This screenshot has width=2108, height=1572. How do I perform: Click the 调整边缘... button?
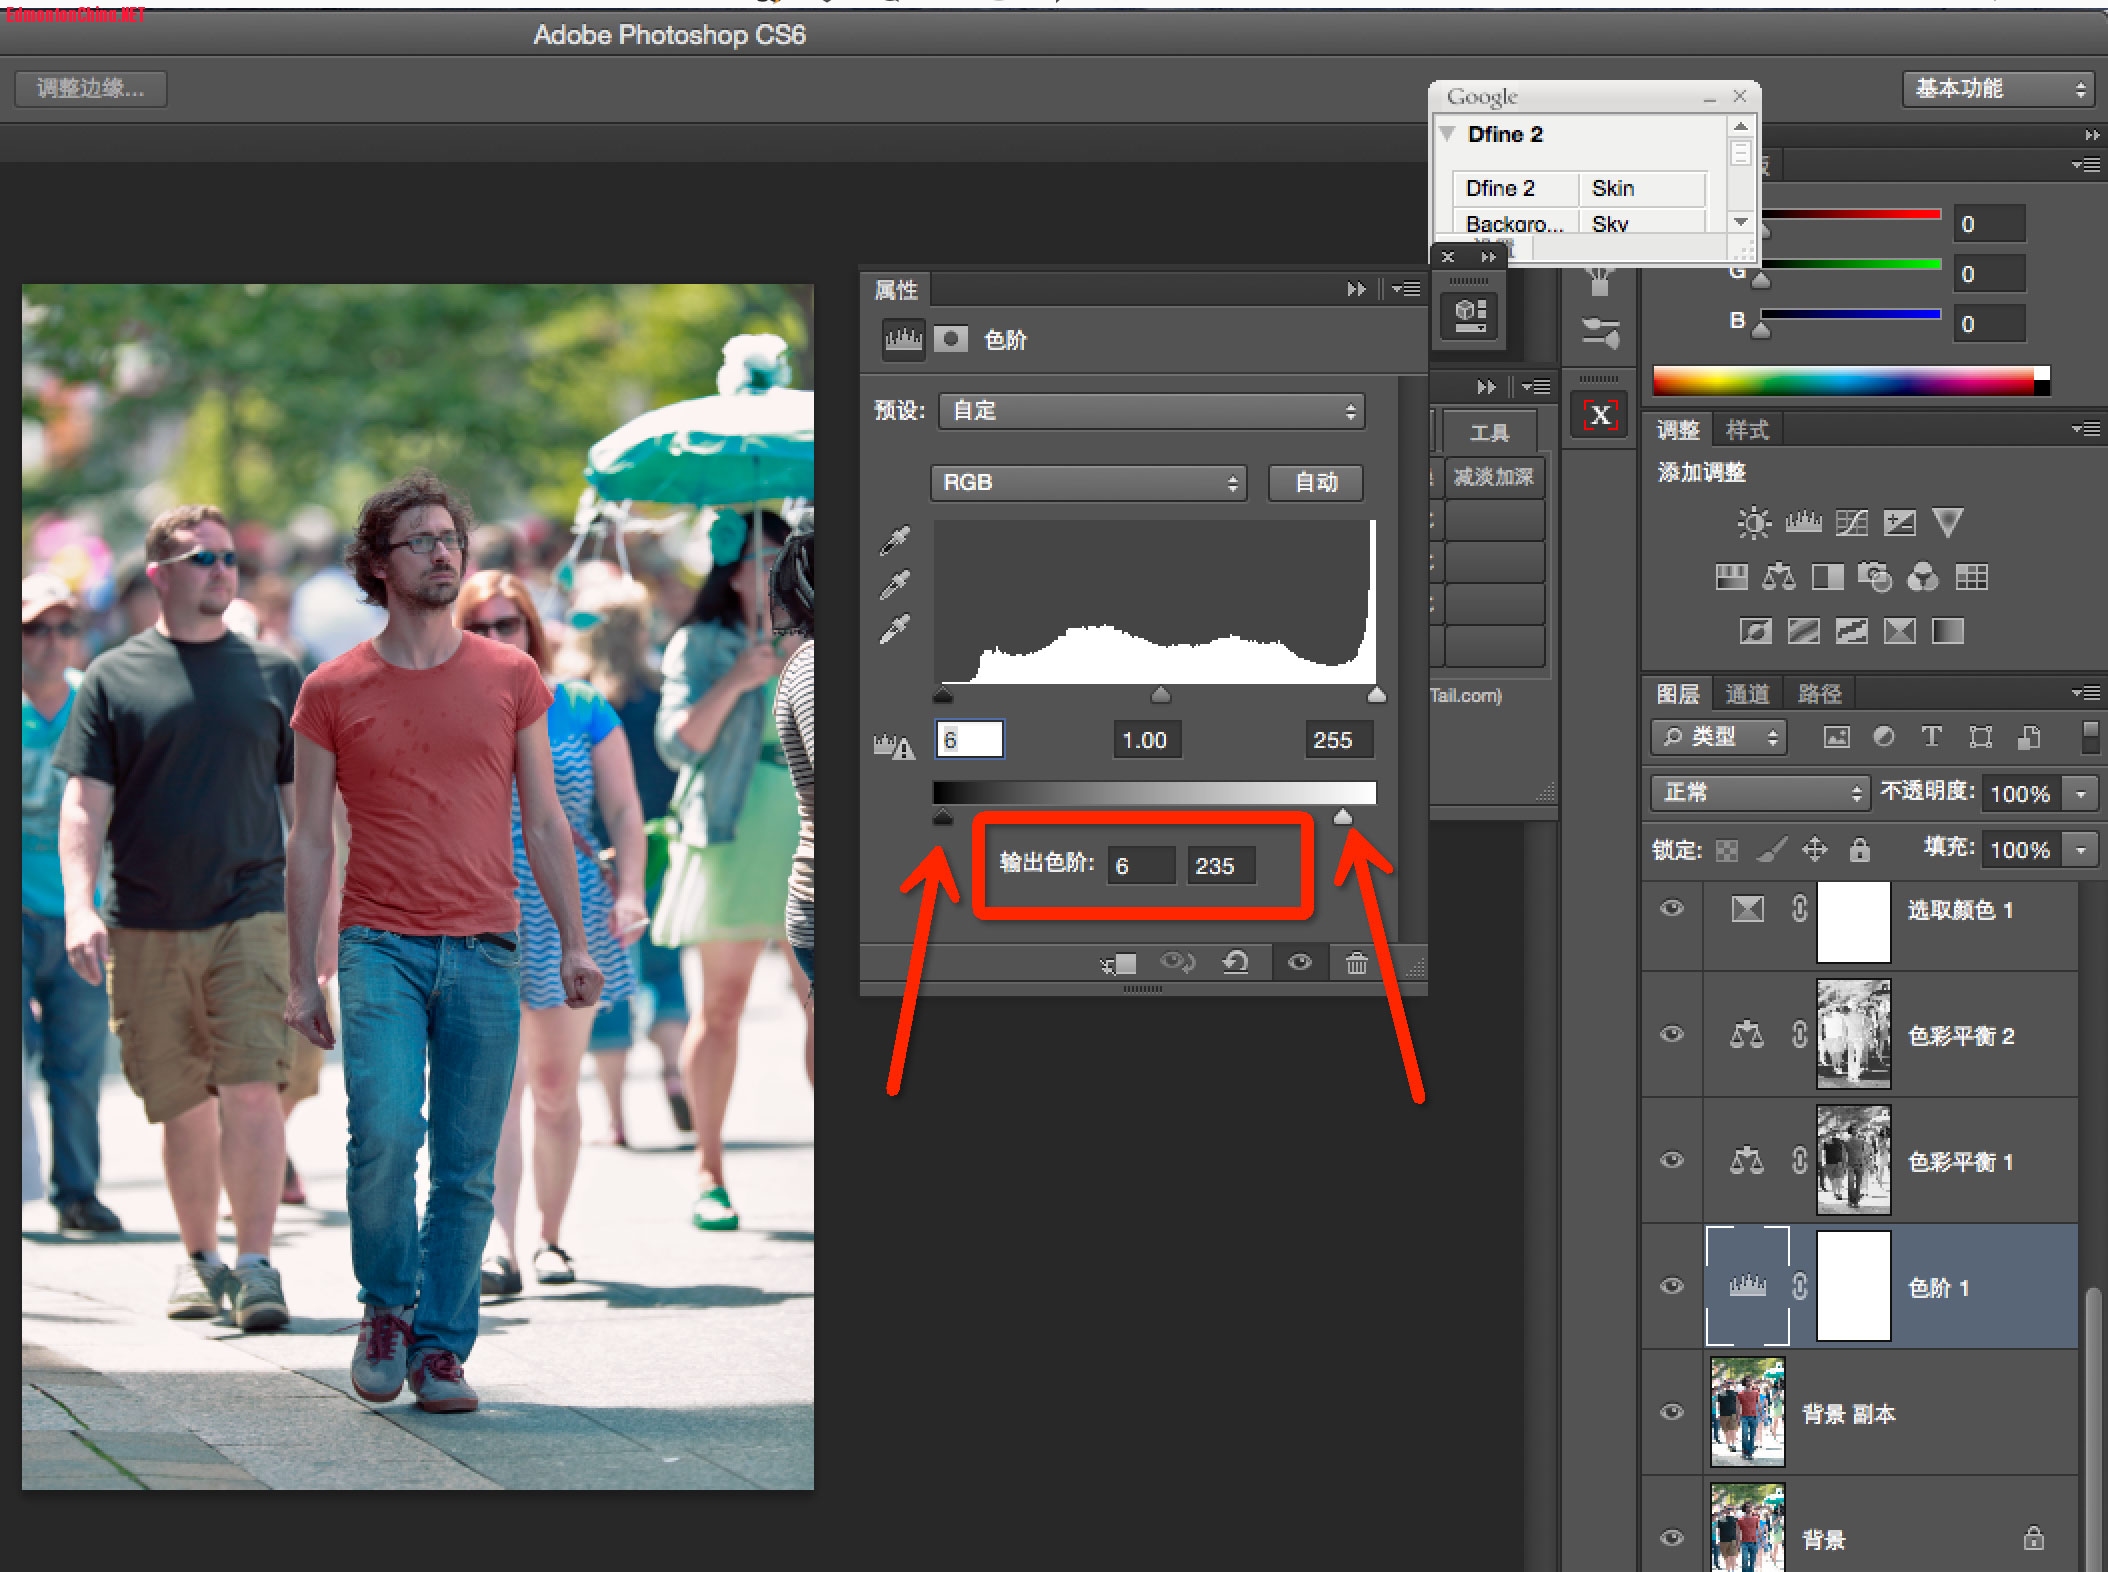(90, 89)
